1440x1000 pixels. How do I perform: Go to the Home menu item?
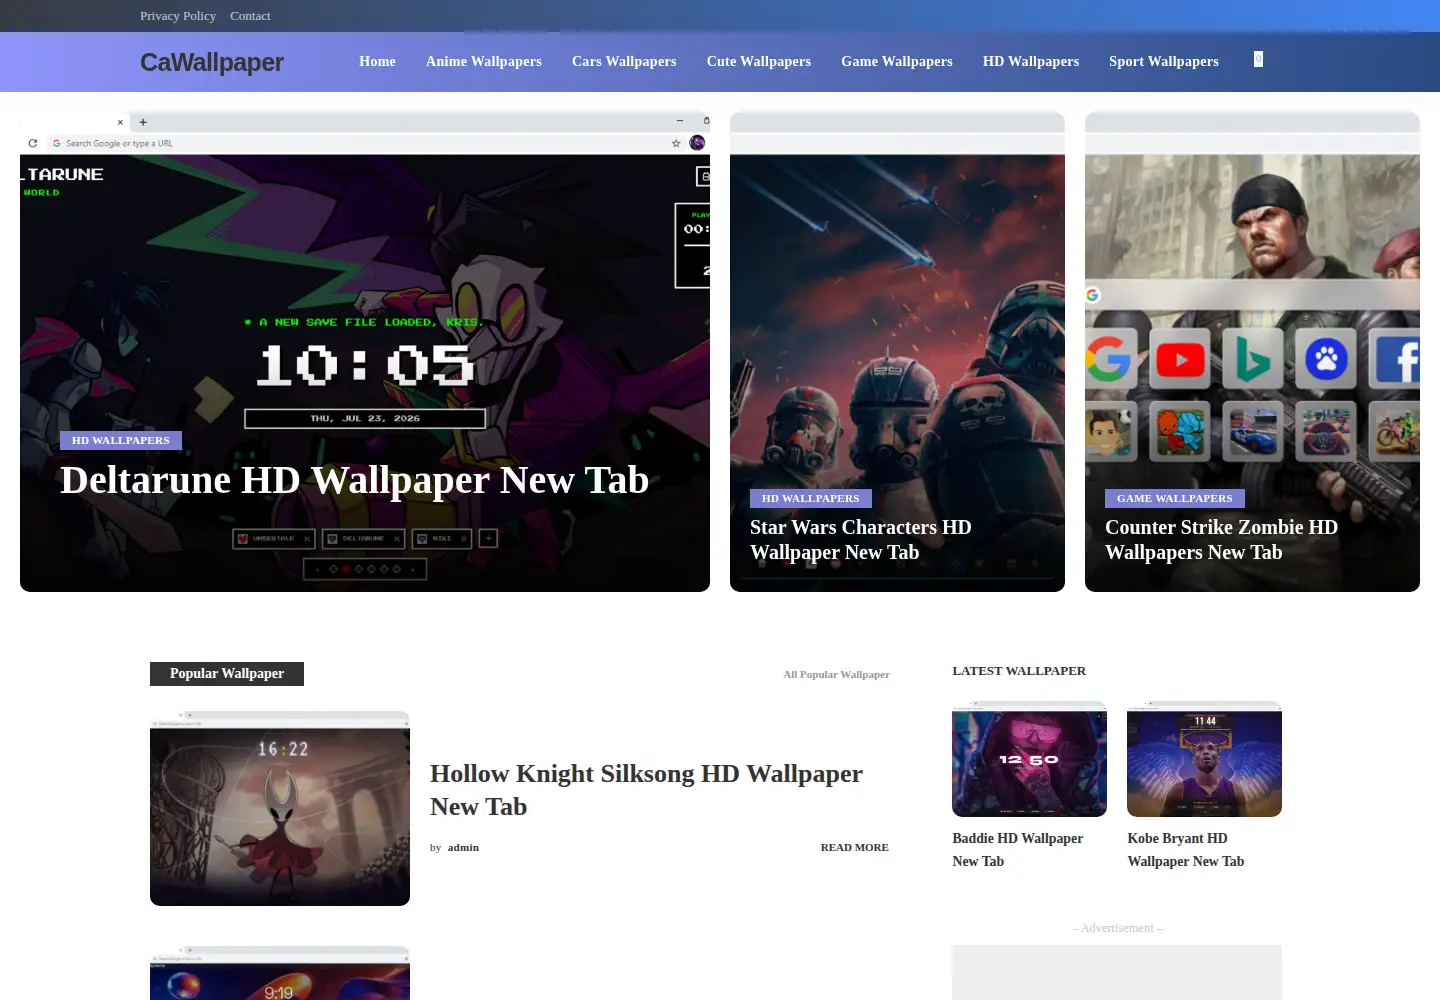point(377,61)
